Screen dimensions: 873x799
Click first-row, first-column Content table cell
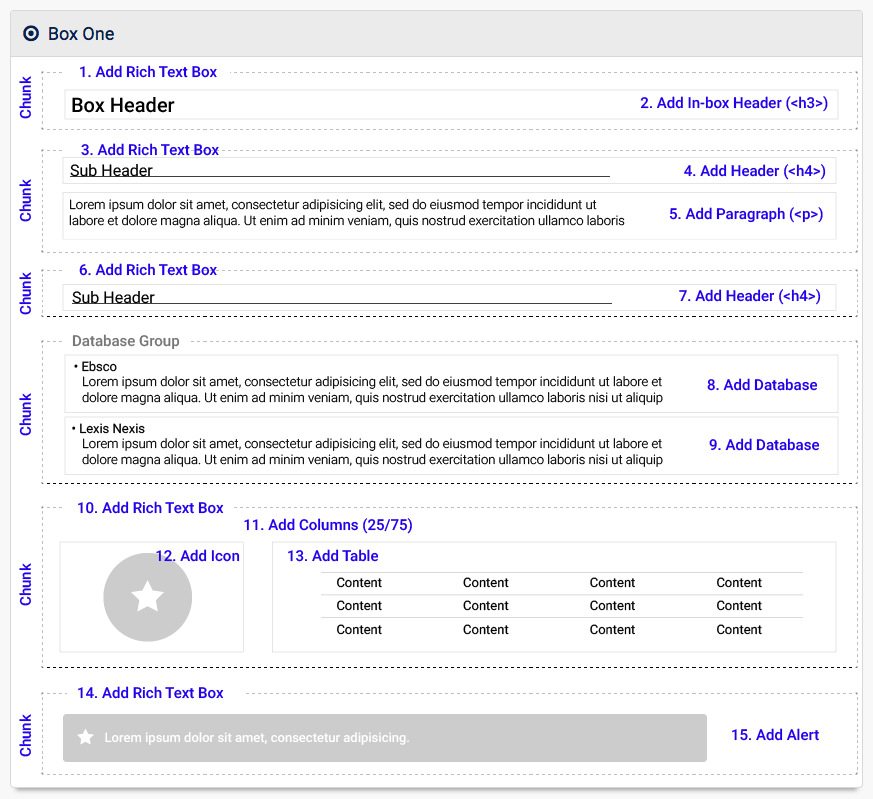pos(359,582)
